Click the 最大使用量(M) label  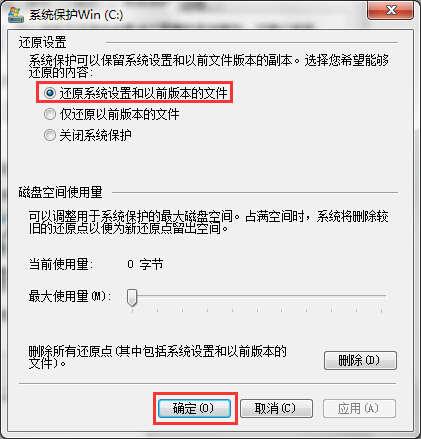(70, 296)
